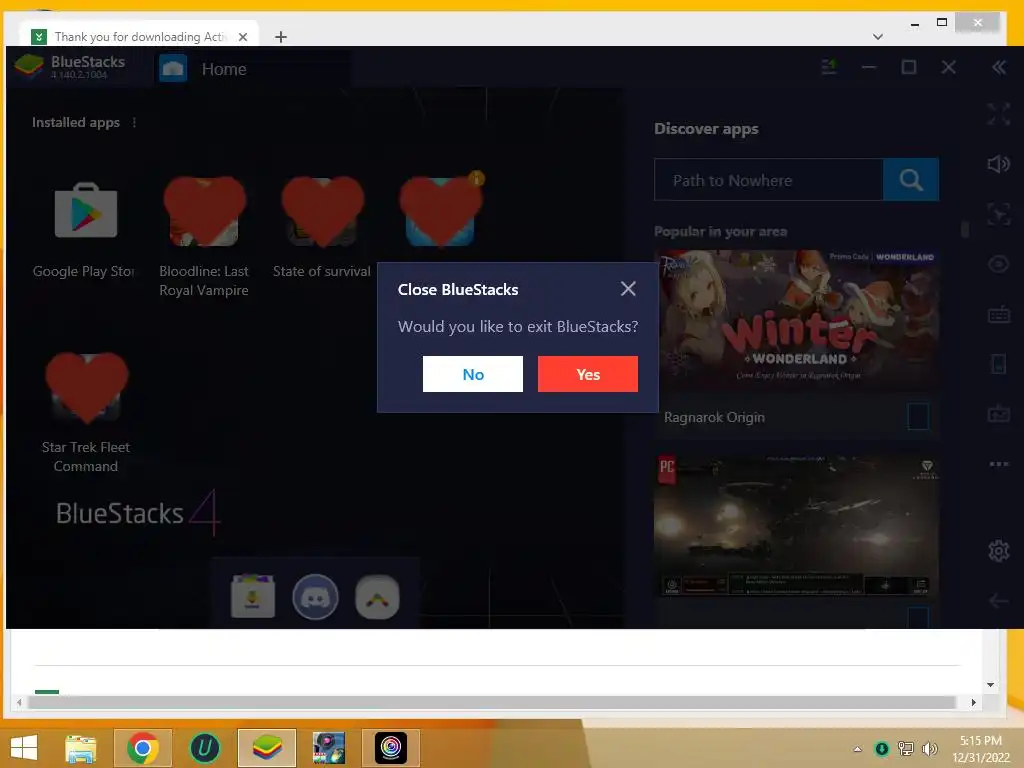The height and width of the screenshot is (768, 1024).
Task: Click the Discover apps search field
Action: coord(769,180)
